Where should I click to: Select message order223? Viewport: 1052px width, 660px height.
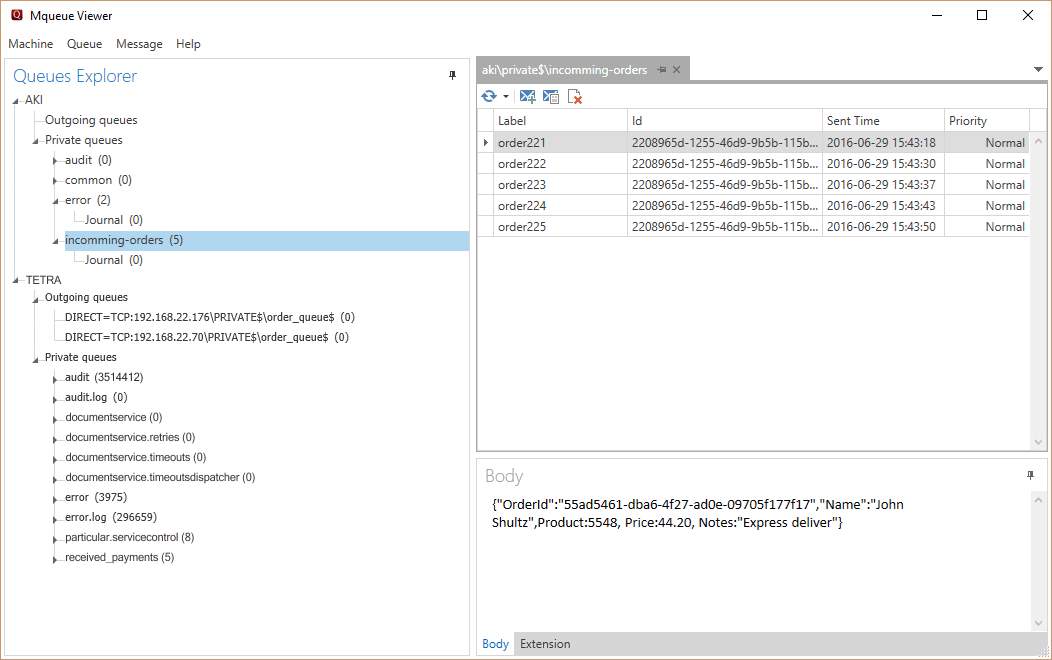(753, 184)
